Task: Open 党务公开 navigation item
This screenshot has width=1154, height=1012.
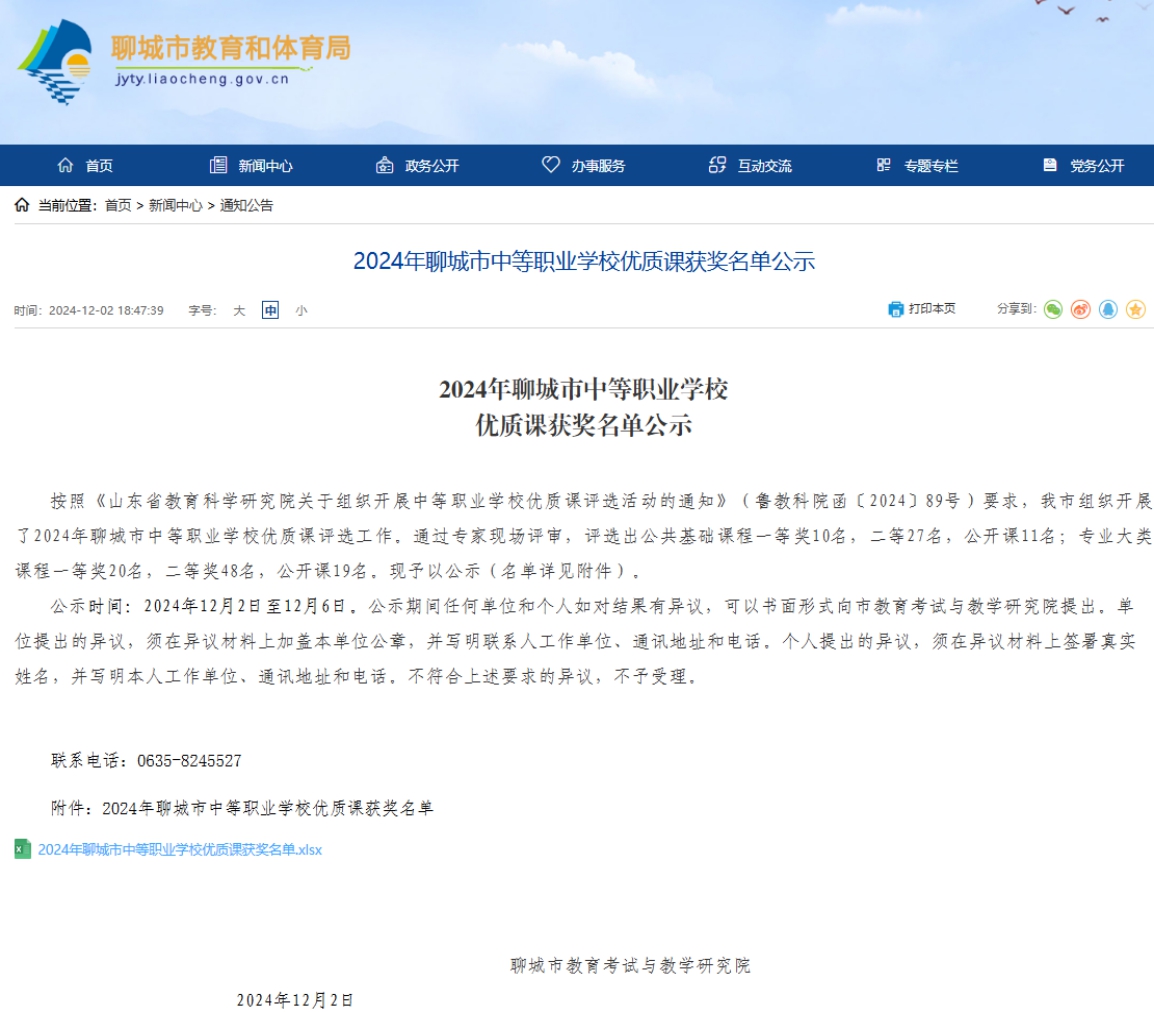Action: pyautogui.click(x=1097, y=166)
